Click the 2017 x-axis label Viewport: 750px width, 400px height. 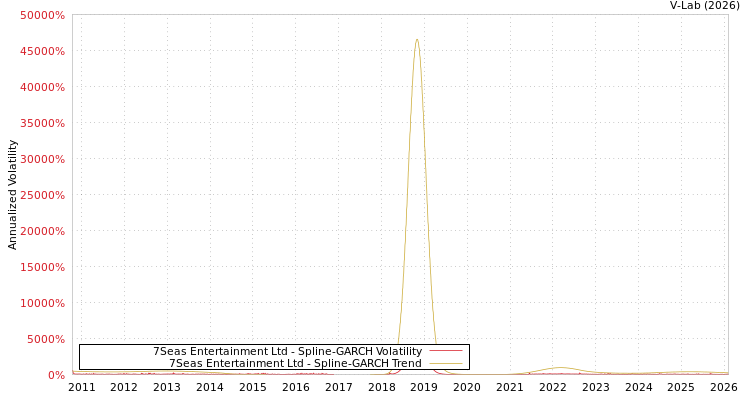[339, 387]
